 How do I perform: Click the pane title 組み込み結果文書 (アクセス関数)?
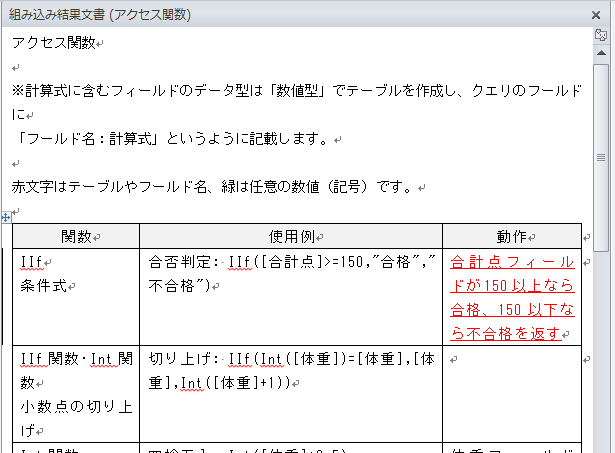100,15
